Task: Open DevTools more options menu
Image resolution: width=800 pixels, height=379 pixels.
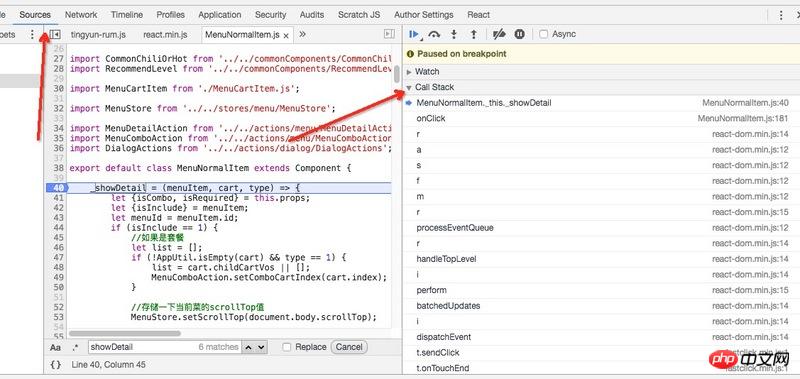Action: coord(781,15)
